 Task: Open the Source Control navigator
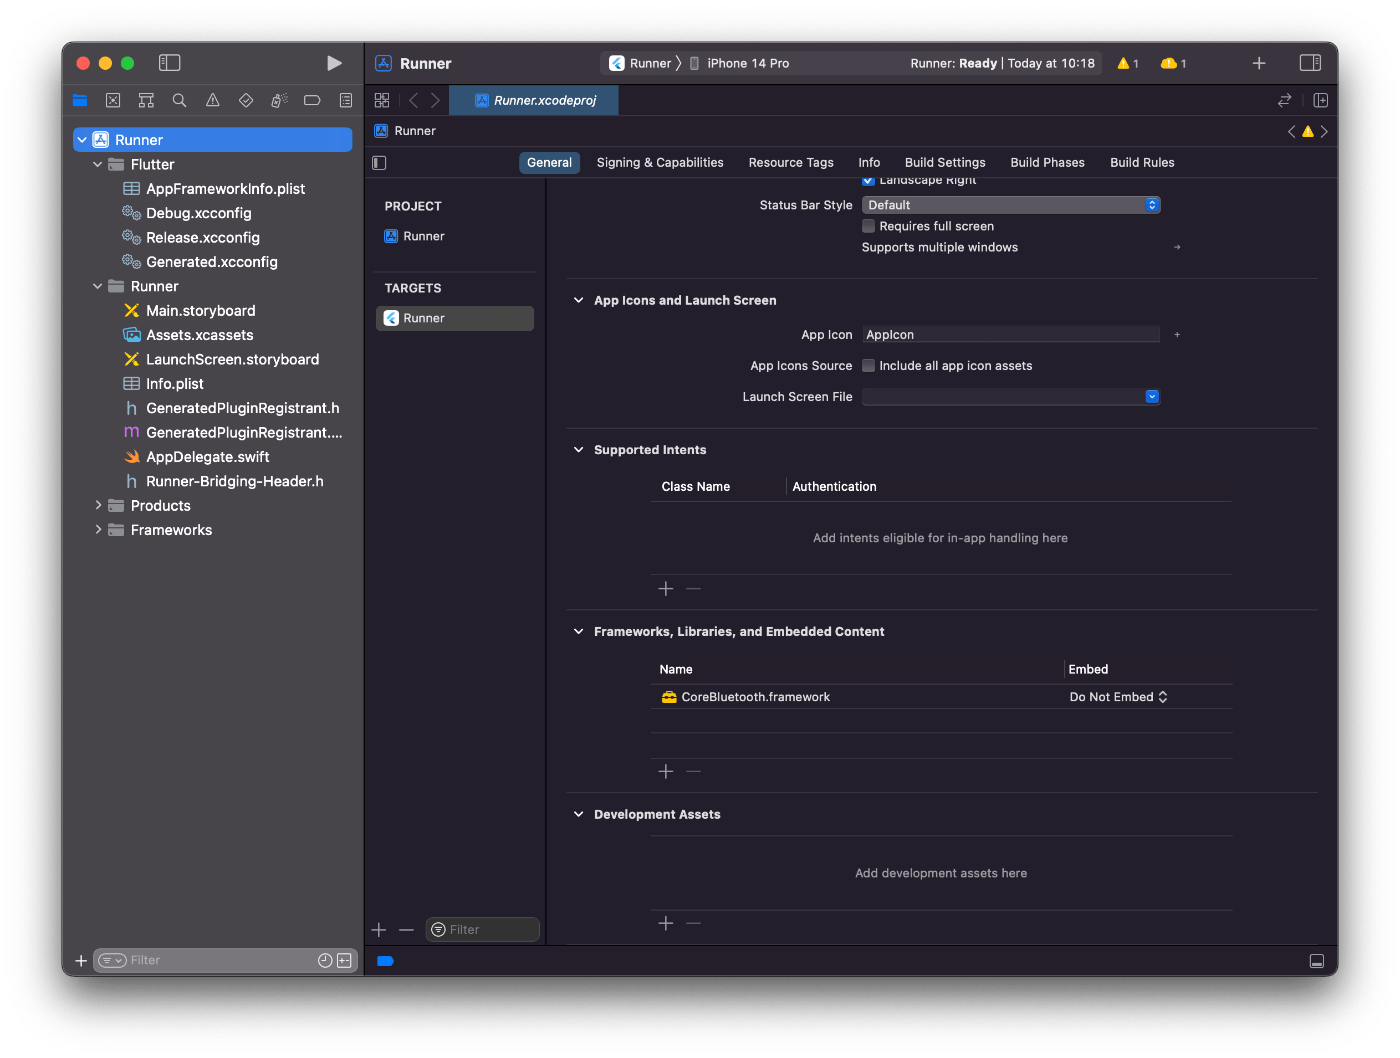[113, 100]
